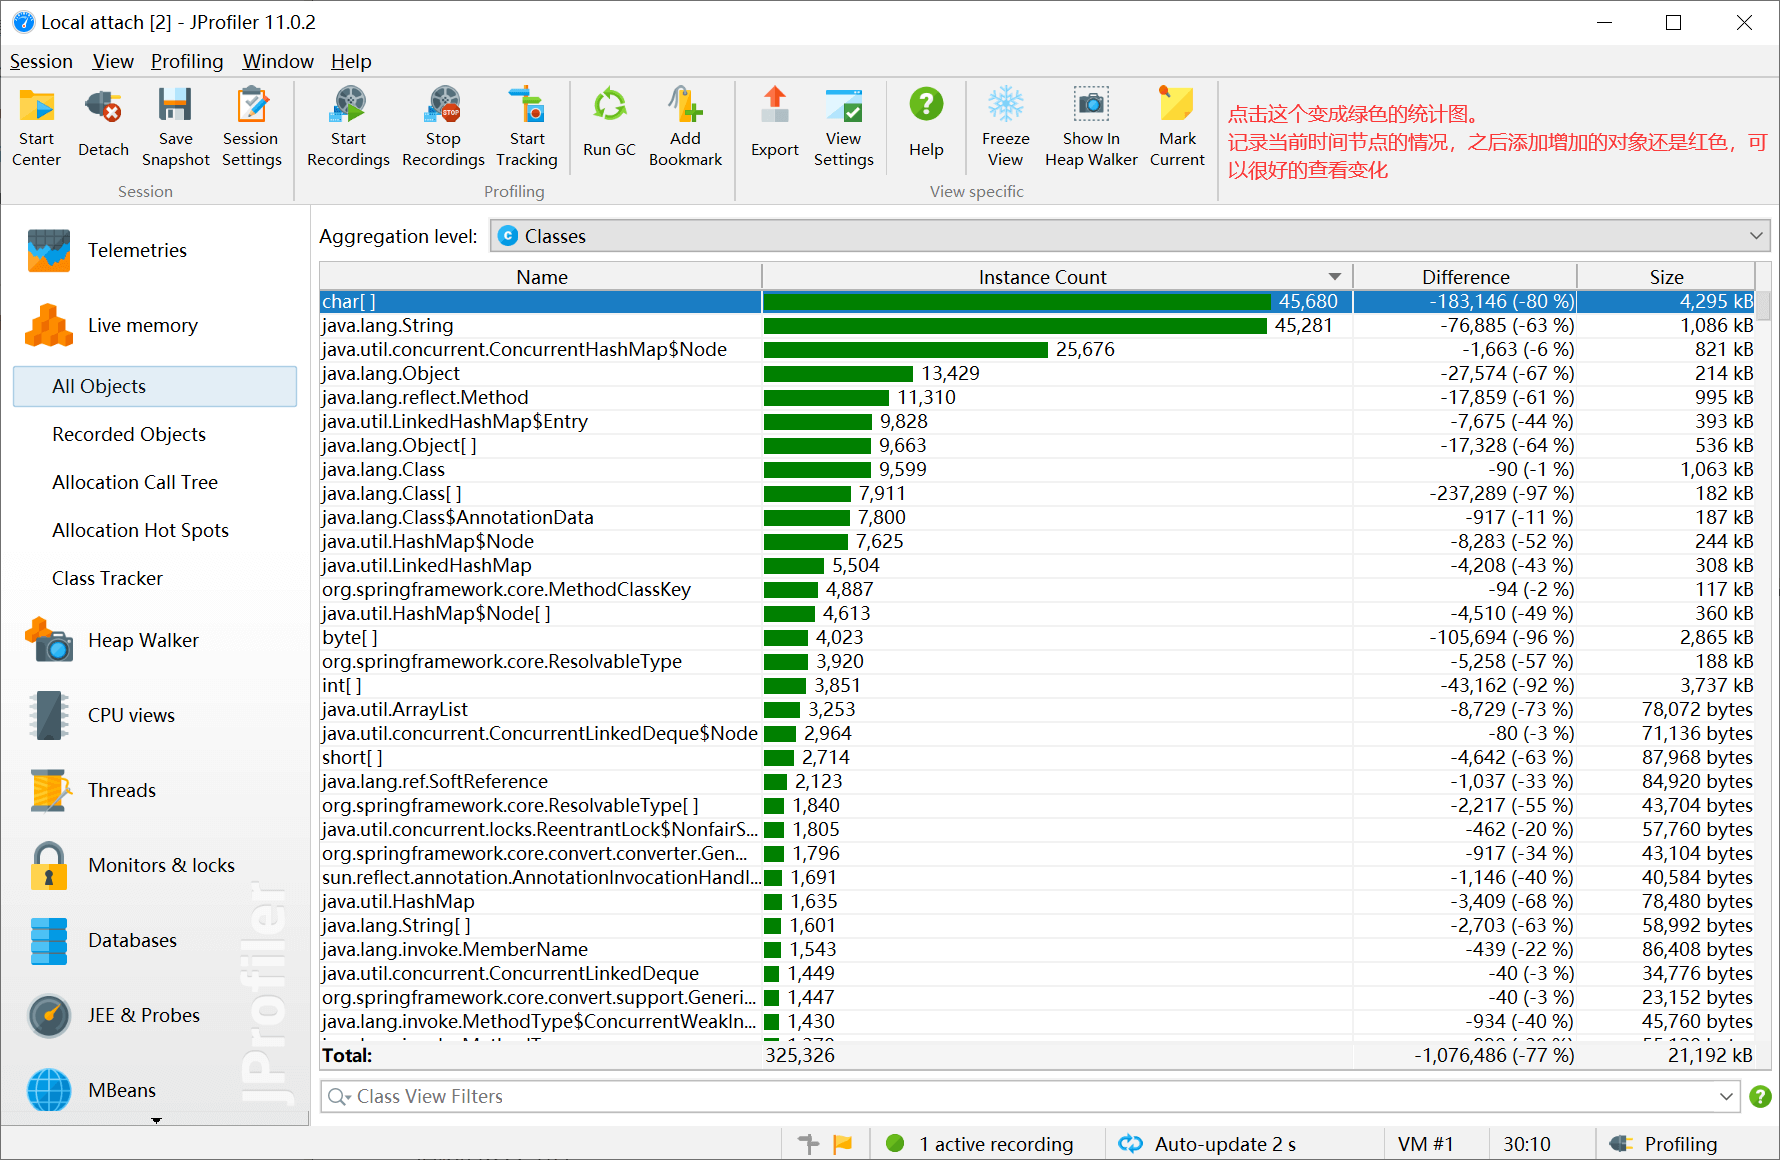Expand the Class View Filters history dropdown

[1726, 1097]
